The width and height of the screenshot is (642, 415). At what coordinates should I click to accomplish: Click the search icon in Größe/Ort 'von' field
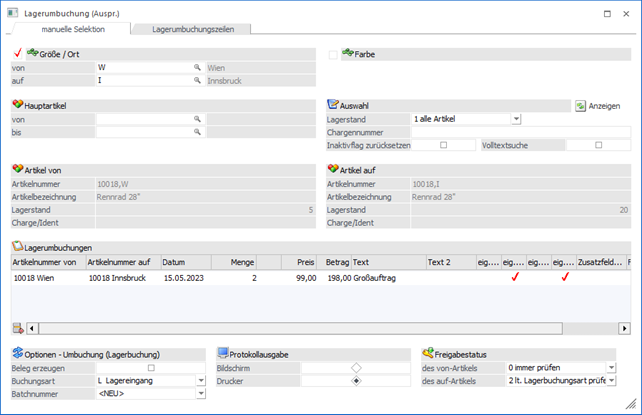tap(197, 67)
